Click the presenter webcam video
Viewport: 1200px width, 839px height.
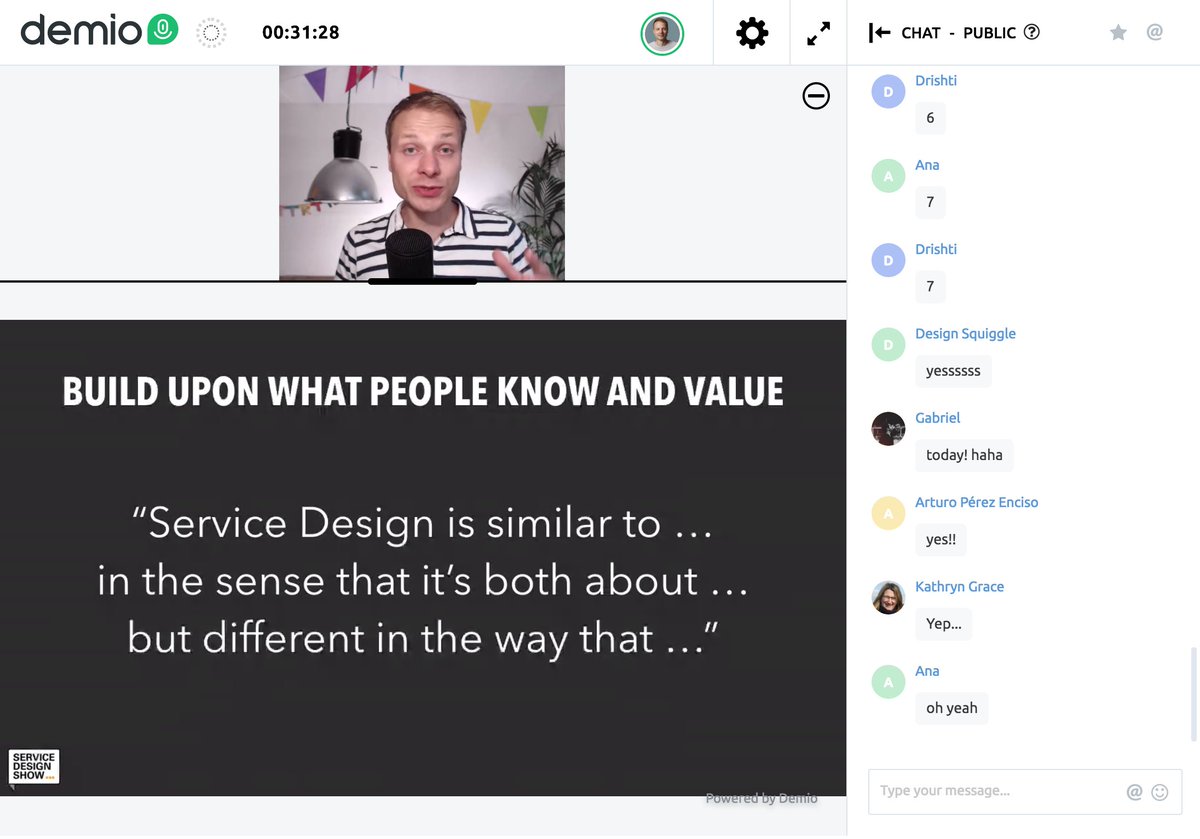(421, 173)
